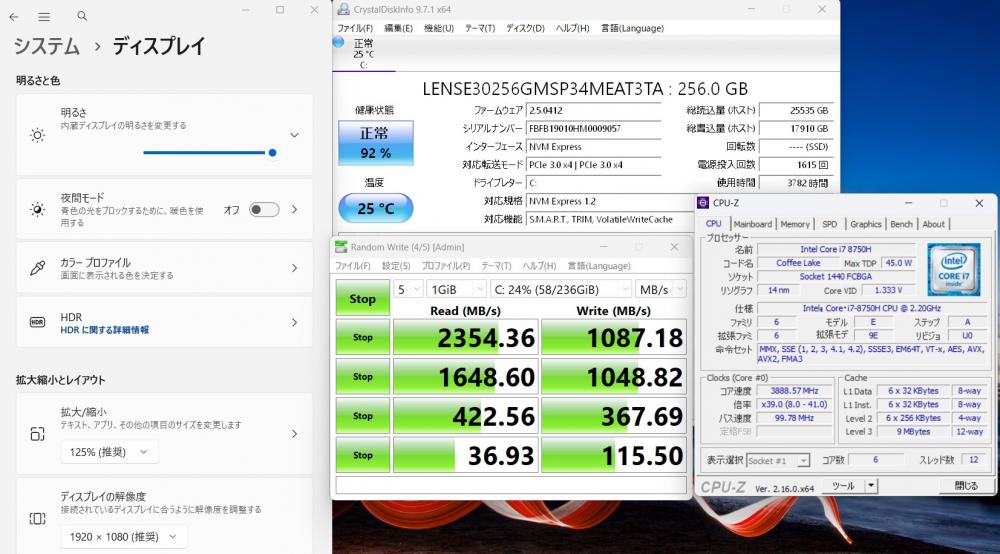Image resolution: width=1000 pixels, height=554 pixels.
Task: Click the display brightness slider
Action: pos(208,153)
